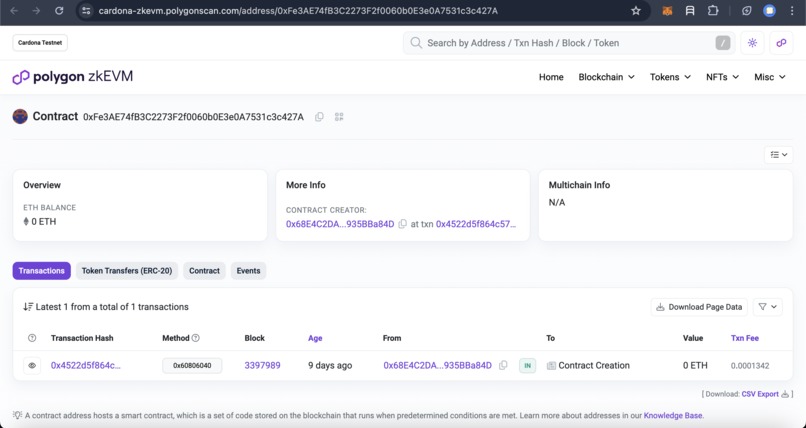
Task: Switch to the Contract tab
Action: 204,271
